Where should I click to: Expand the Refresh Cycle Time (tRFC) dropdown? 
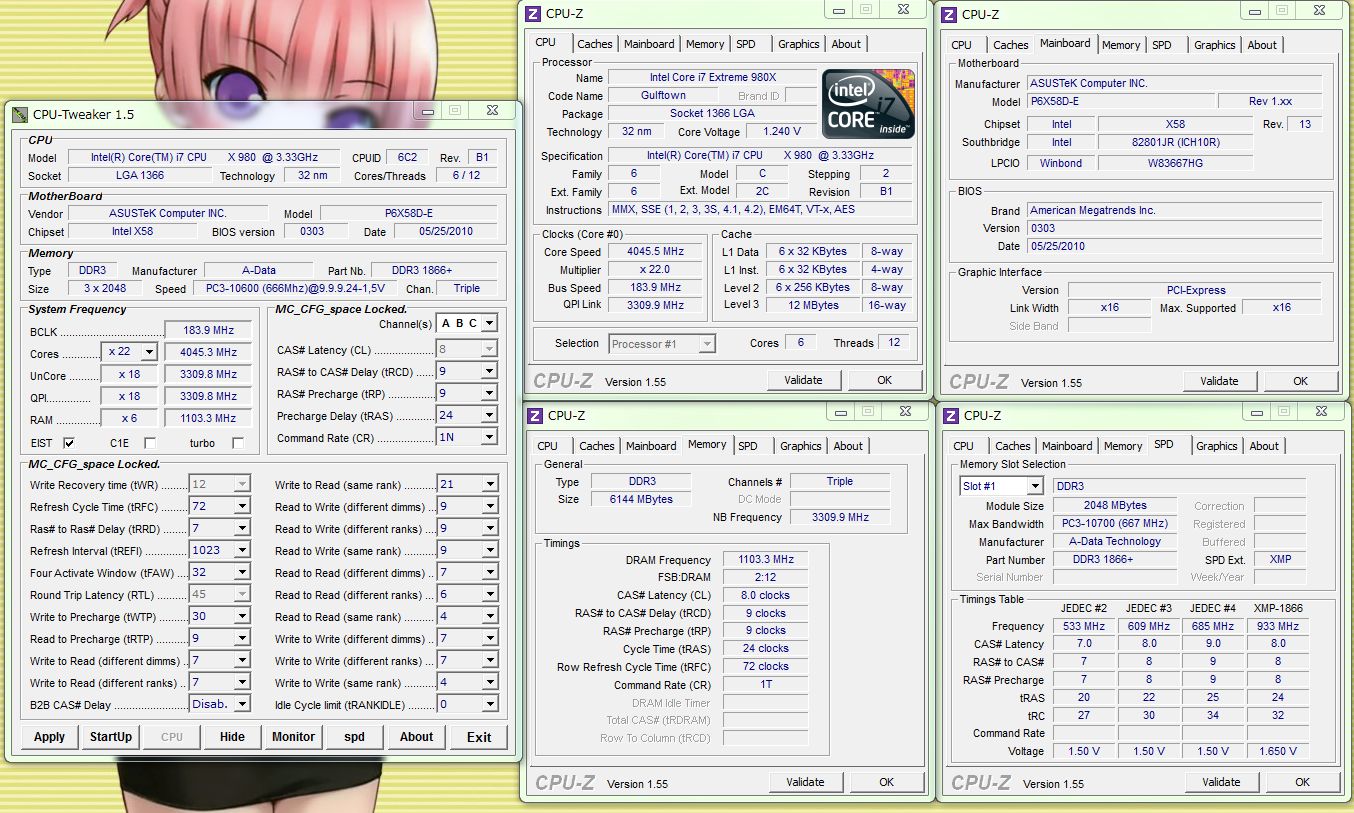[242, 506]
